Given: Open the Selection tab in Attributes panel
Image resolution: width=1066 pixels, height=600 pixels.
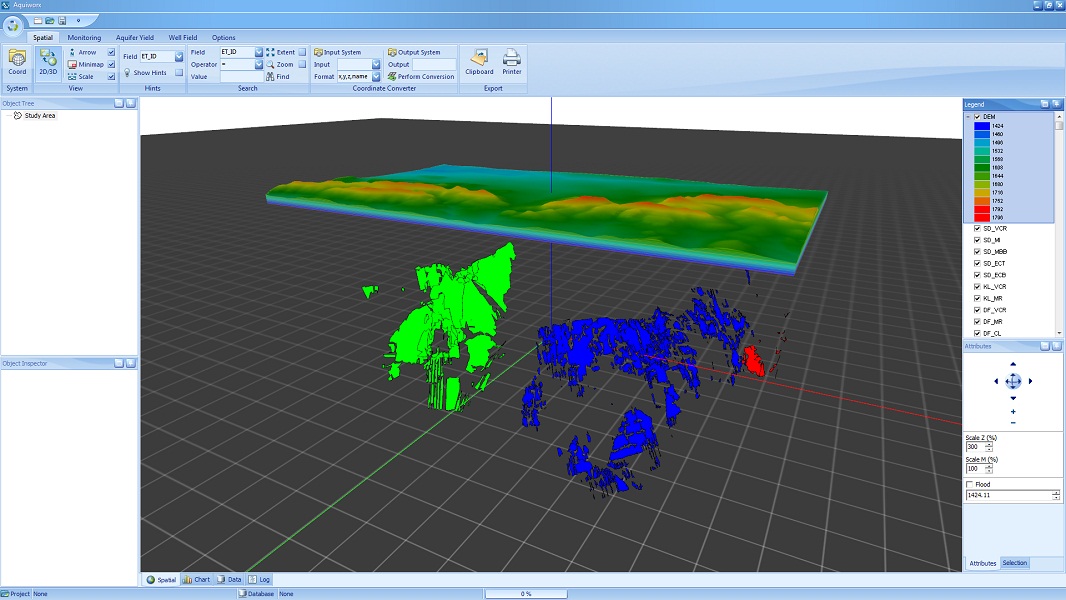Looking at the screenshot, I should coord(1014,564).
